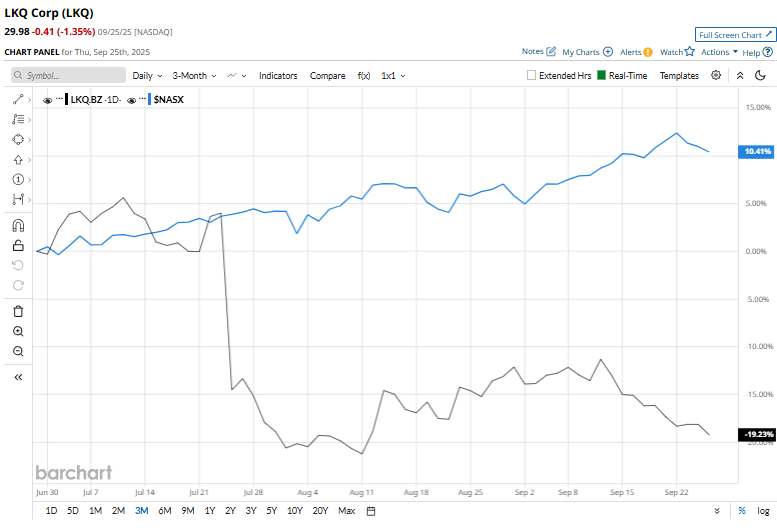Open the Actions dropdown
Viewport: 777px width, 528px height.
[719, 52]
